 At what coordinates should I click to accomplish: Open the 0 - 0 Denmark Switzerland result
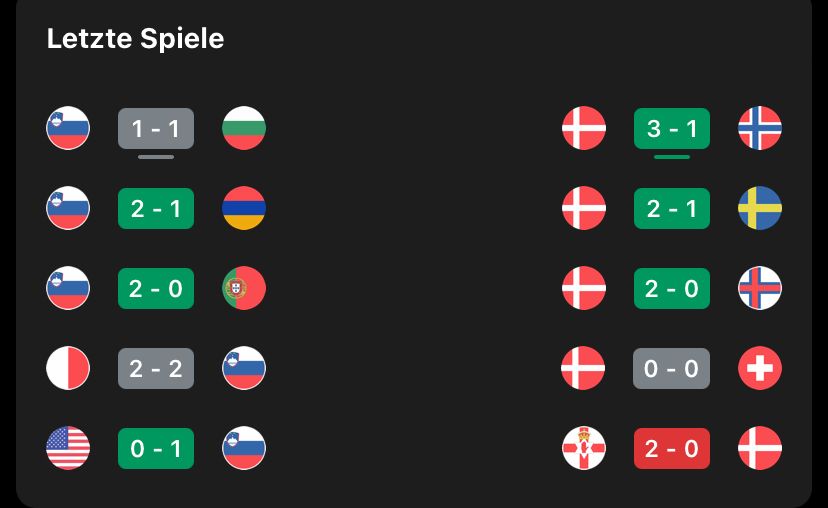click(x=672, y=368)
